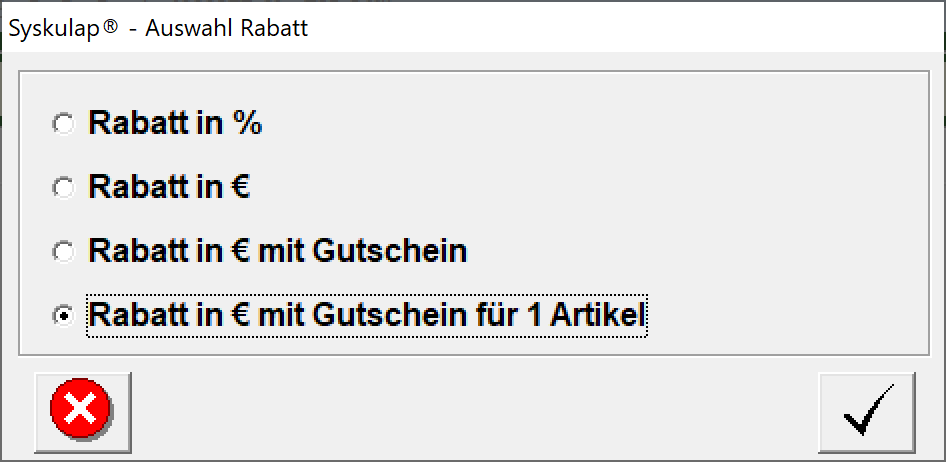Click the percent symbol in the first option
The height and width of the screenshot is (462, 946).
tap(247, 124)
